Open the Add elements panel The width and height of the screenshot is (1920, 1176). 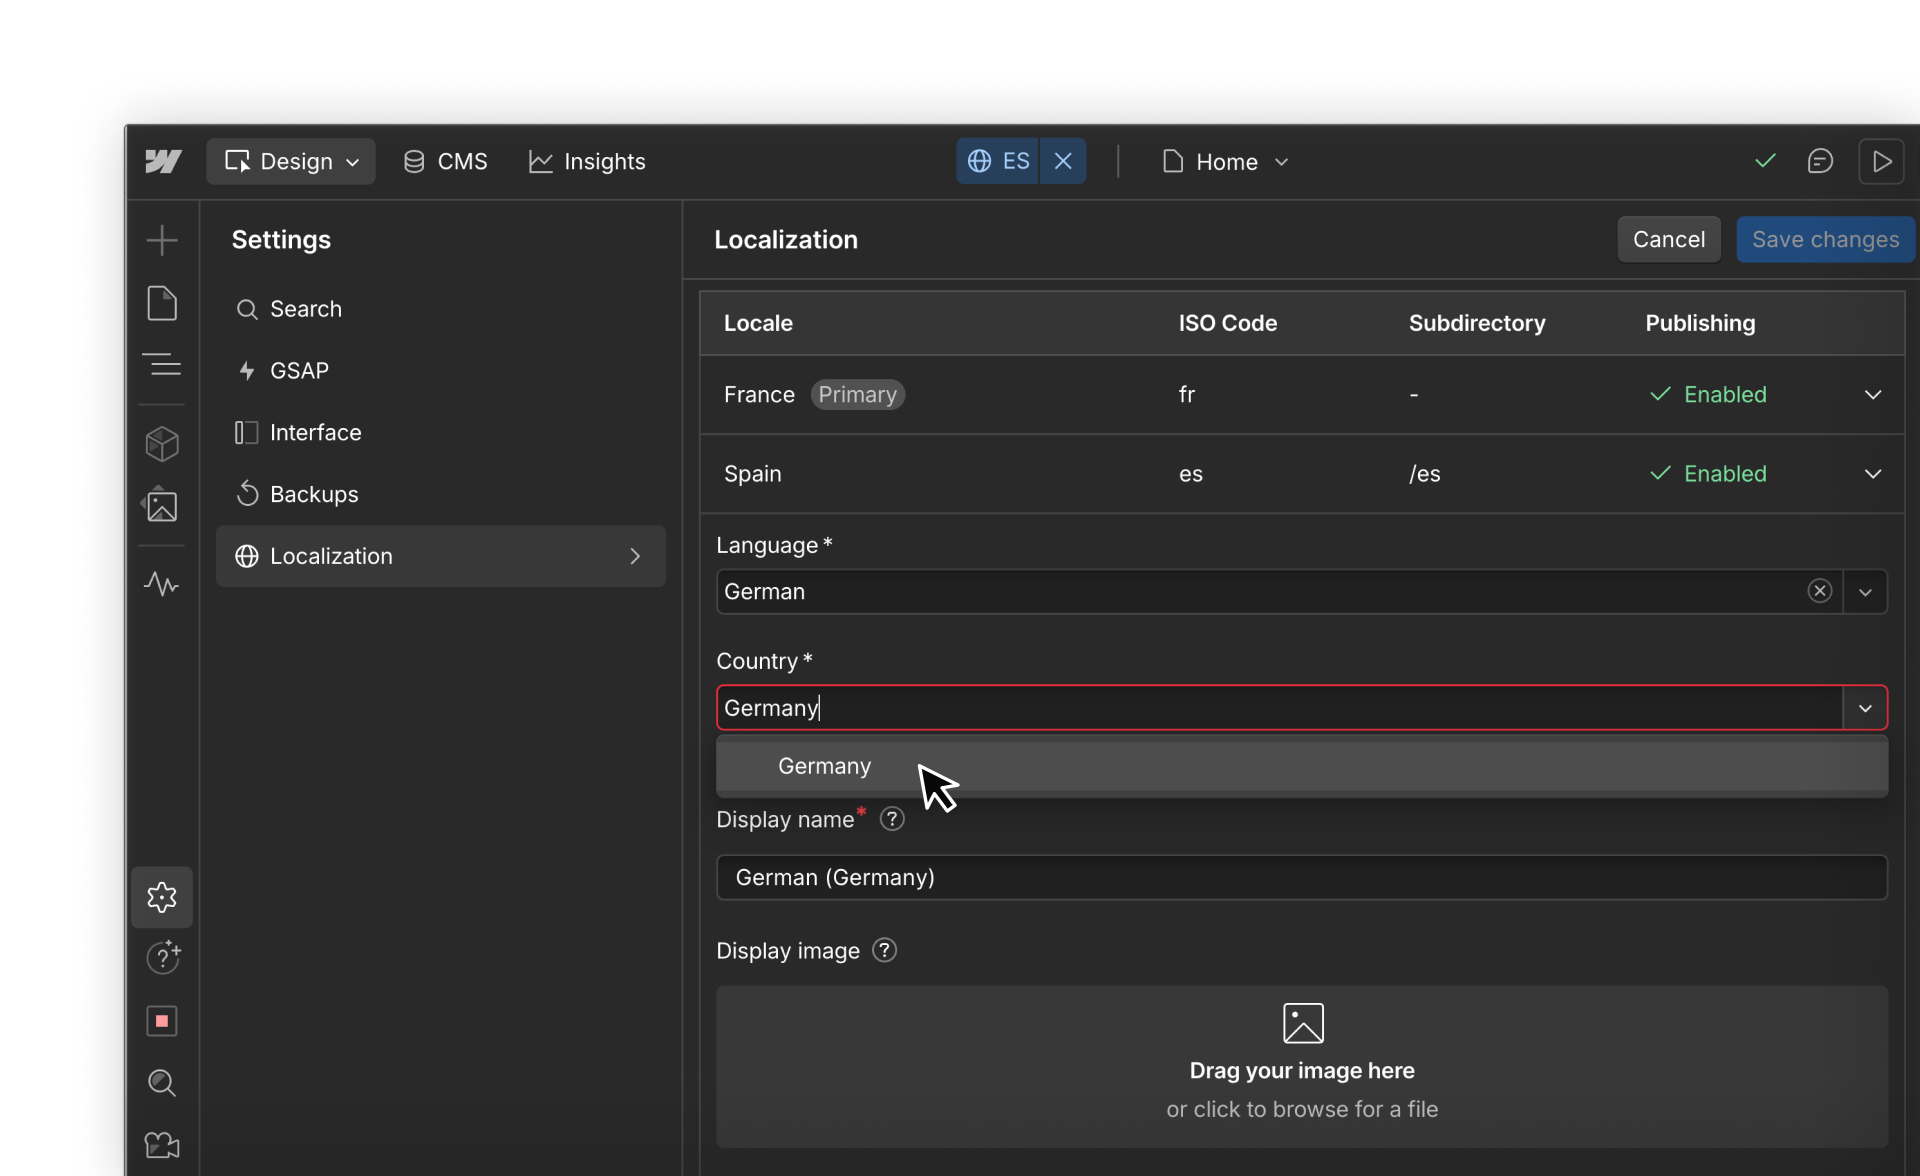click(x=162, y=240)
